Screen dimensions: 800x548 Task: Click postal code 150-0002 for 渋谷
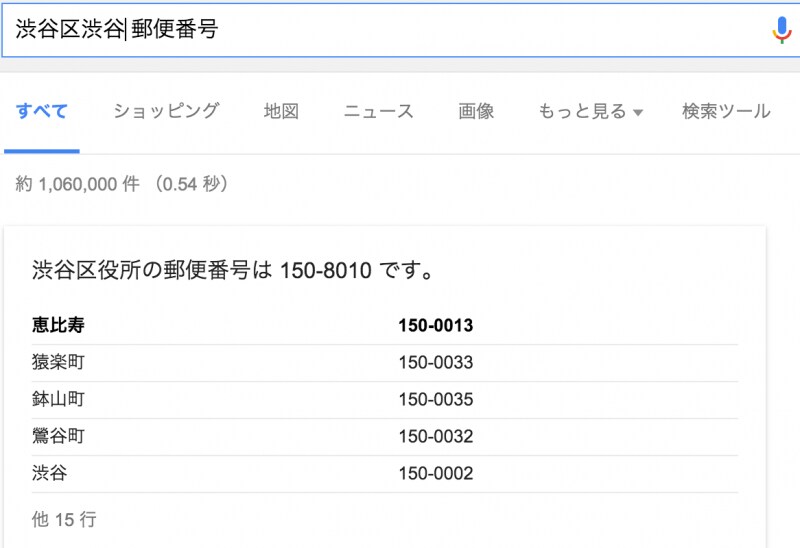[435, 473]
